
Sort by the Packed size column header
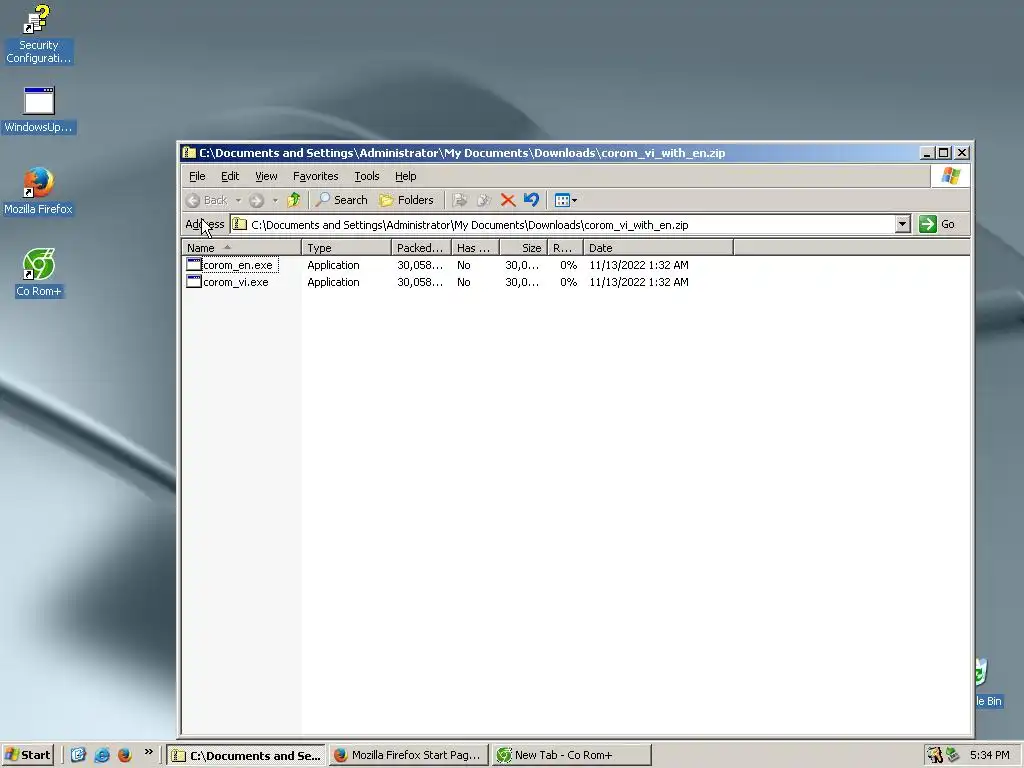coord(421,248)
